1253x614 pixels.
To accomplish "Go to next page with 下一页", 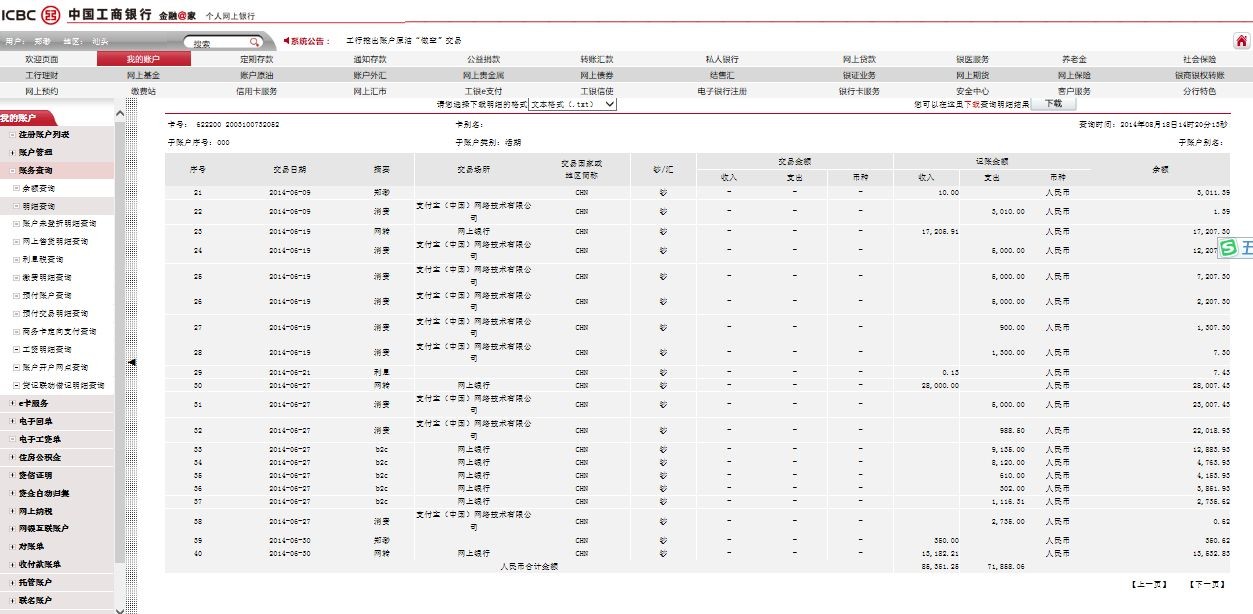I will pyautogui.click(x=1207, y=583).
